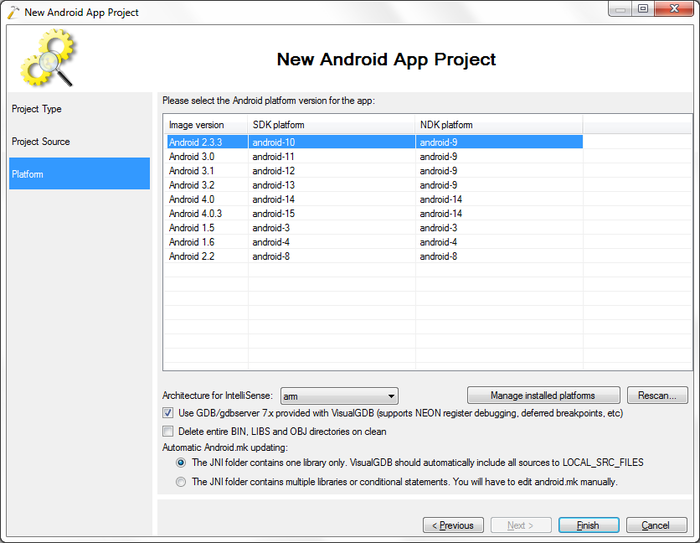Select the Platform step in sidebar

79,174
